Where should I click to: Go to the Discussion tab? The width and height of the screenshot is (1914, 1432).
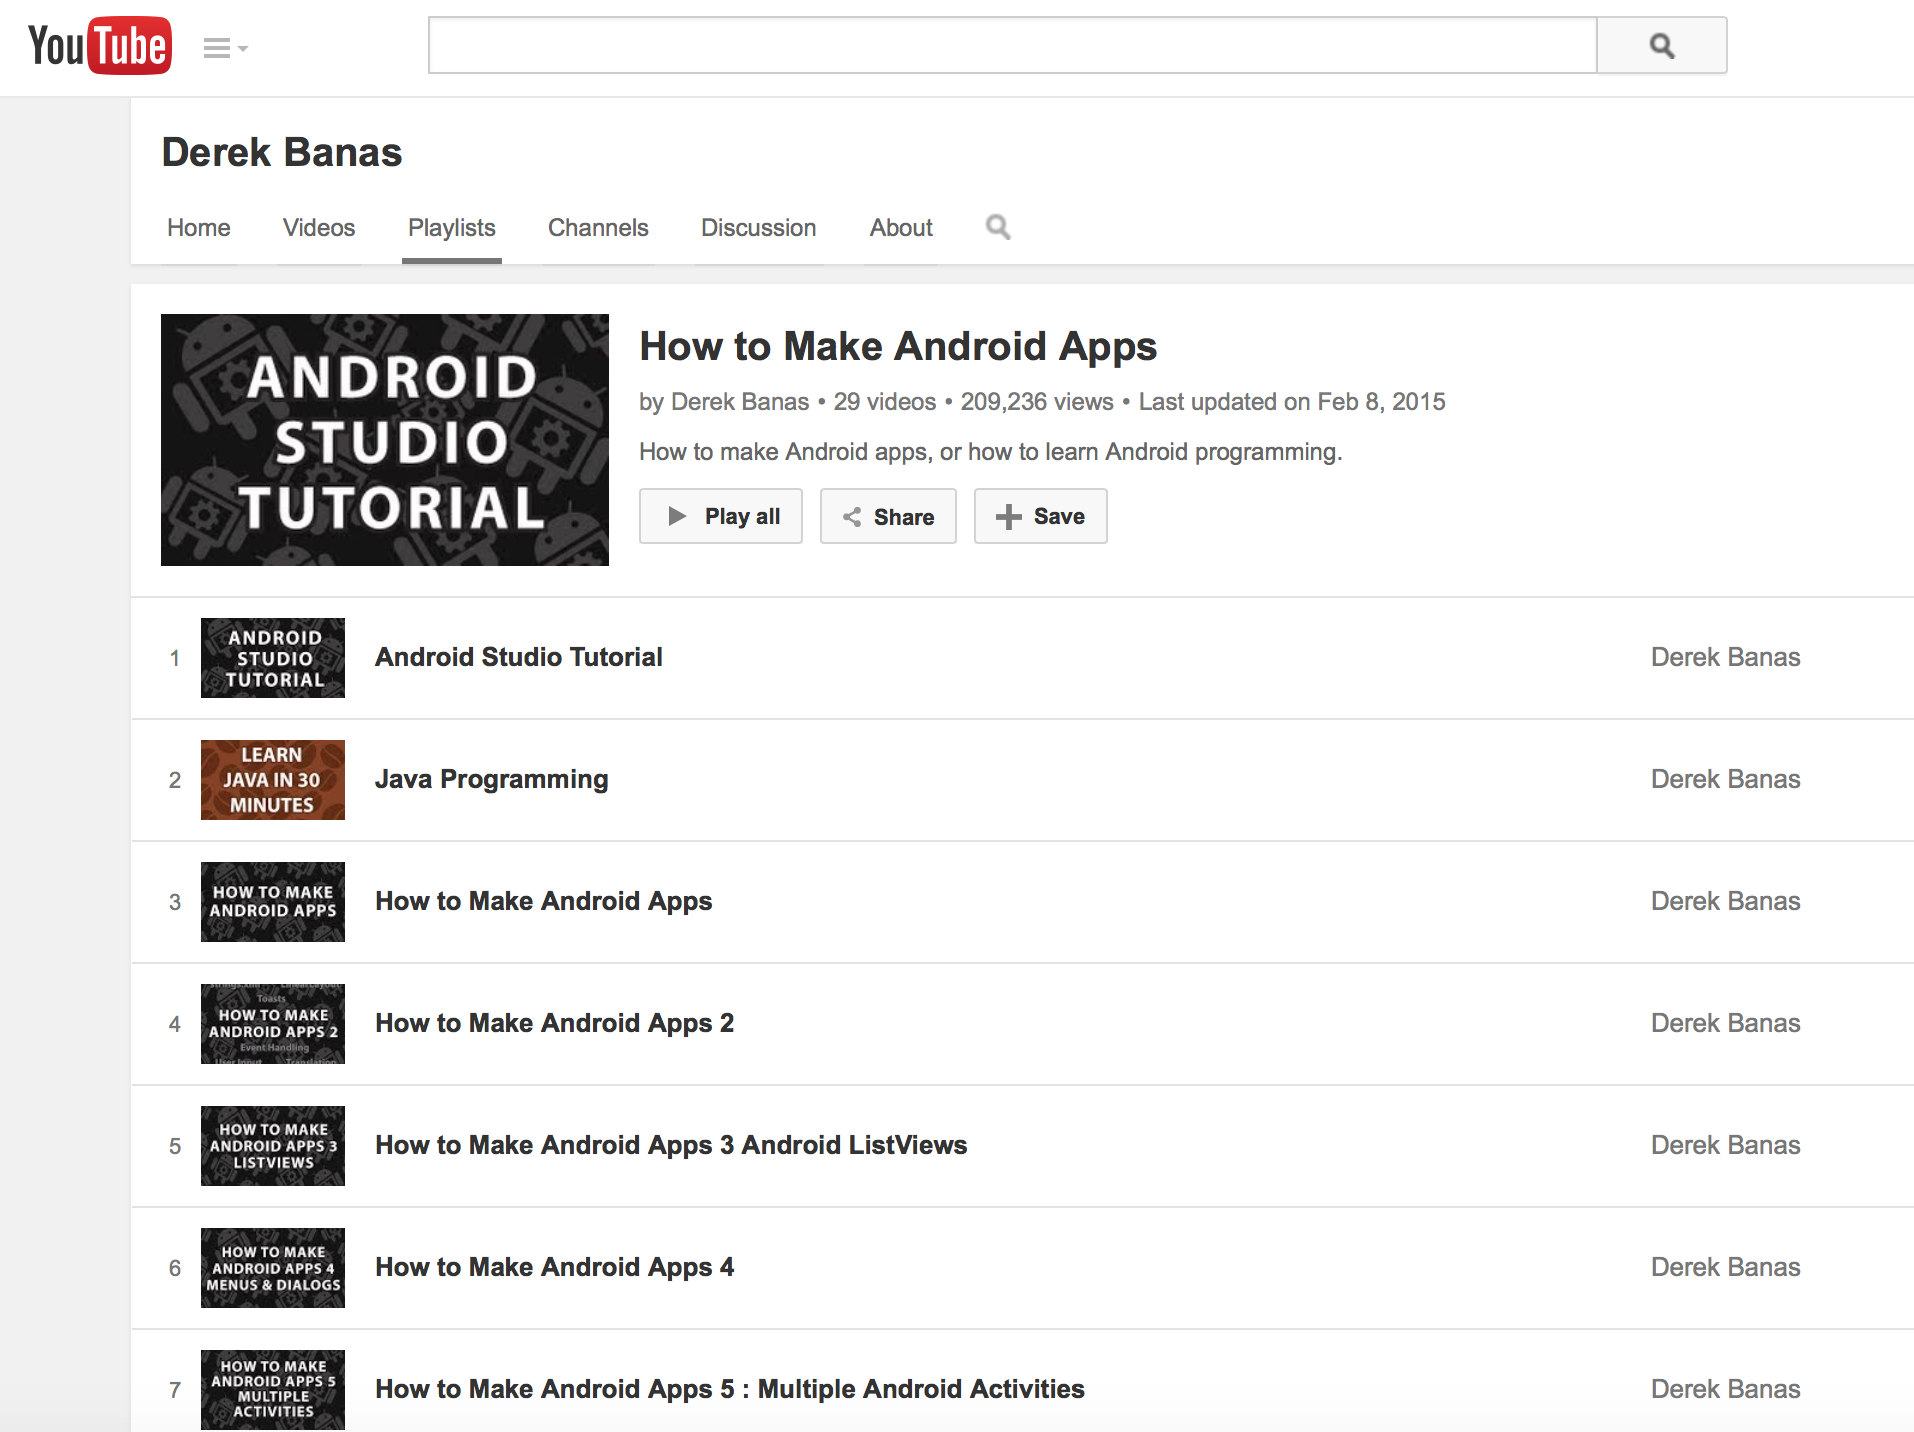click(x=759, y=228)
